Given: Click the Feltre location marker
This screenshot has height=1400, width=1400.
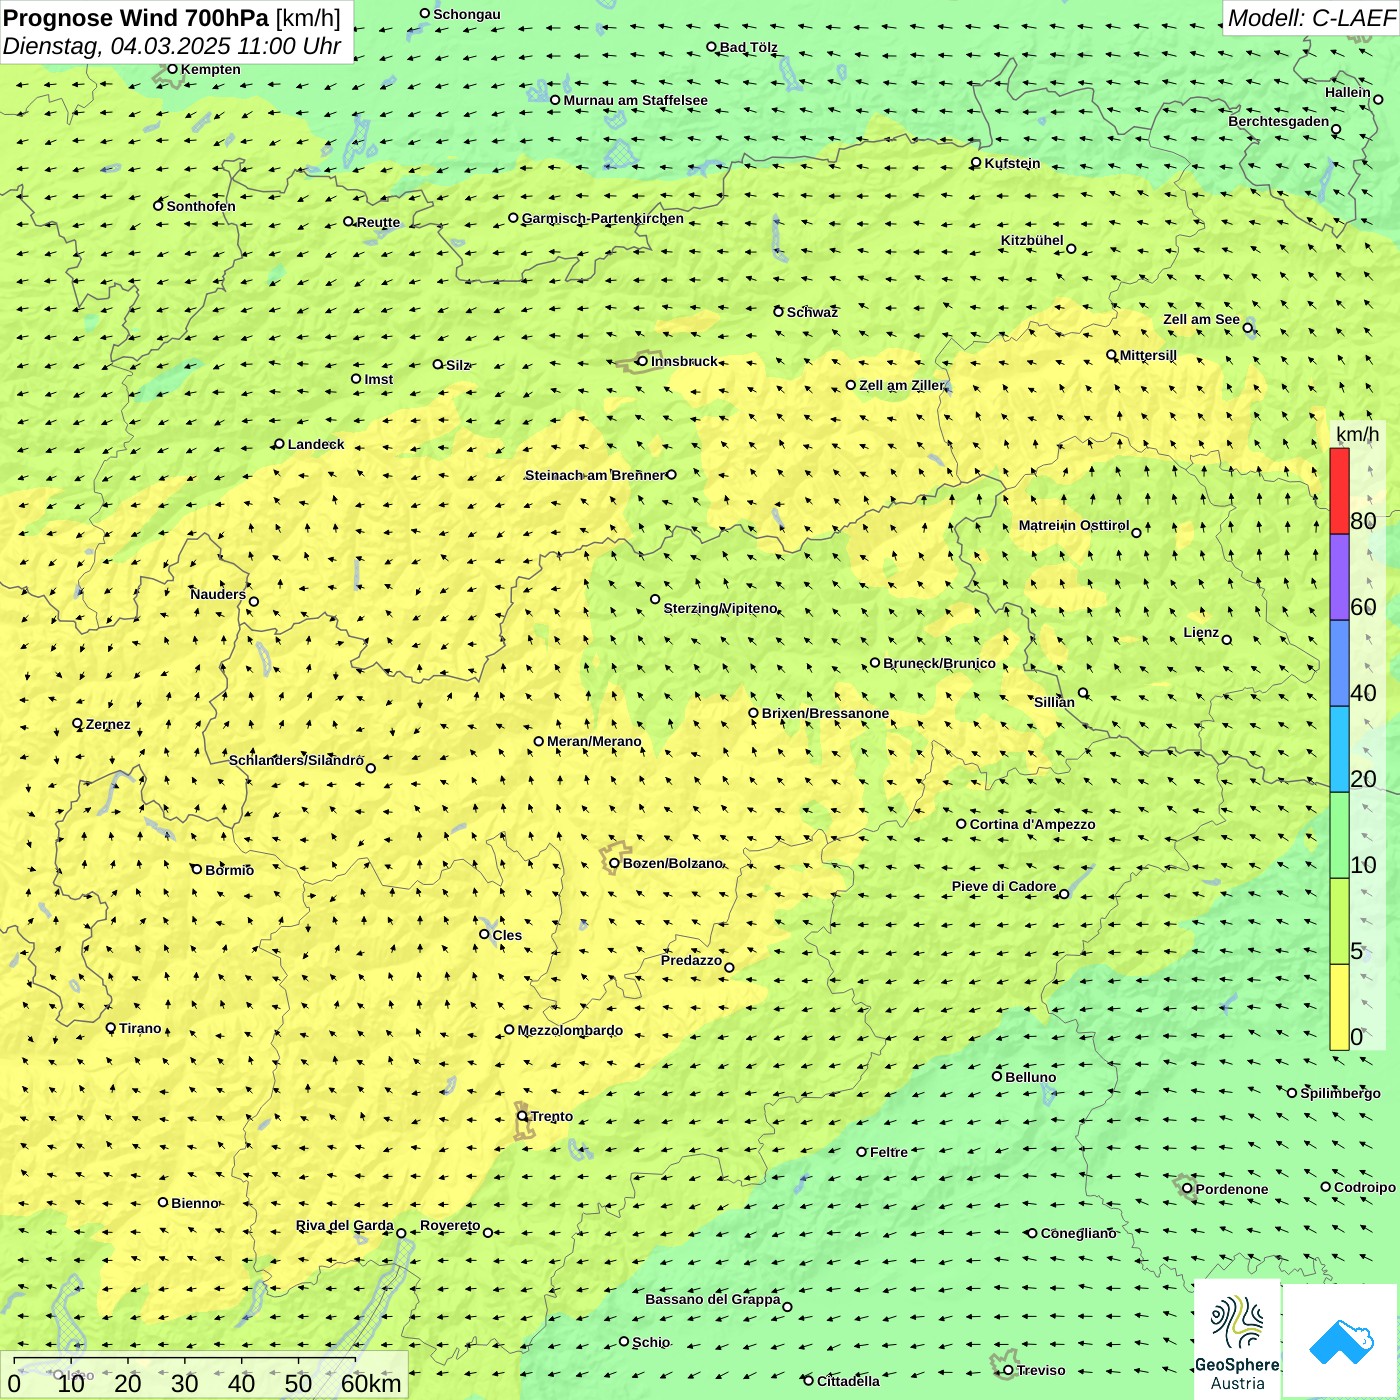Looking at the screenshot, I should [861, 1151].
